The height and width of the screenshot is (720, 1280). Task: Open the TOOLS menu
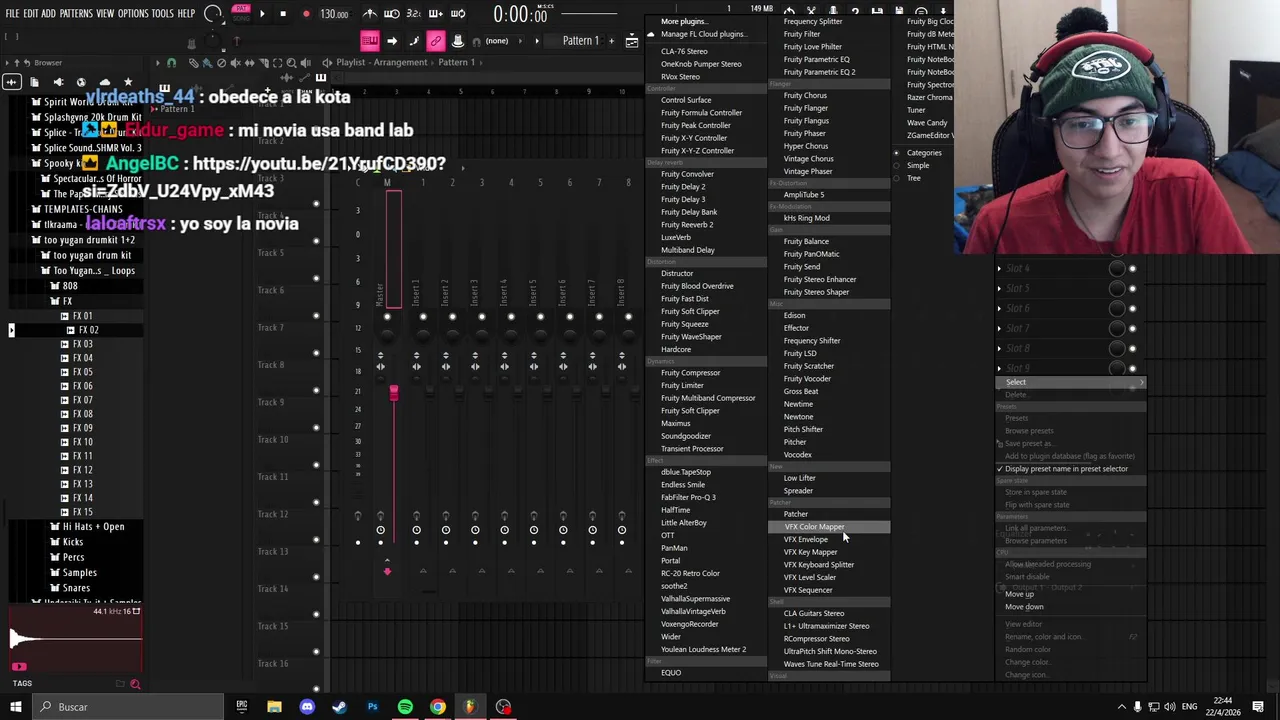coord(163,14)
